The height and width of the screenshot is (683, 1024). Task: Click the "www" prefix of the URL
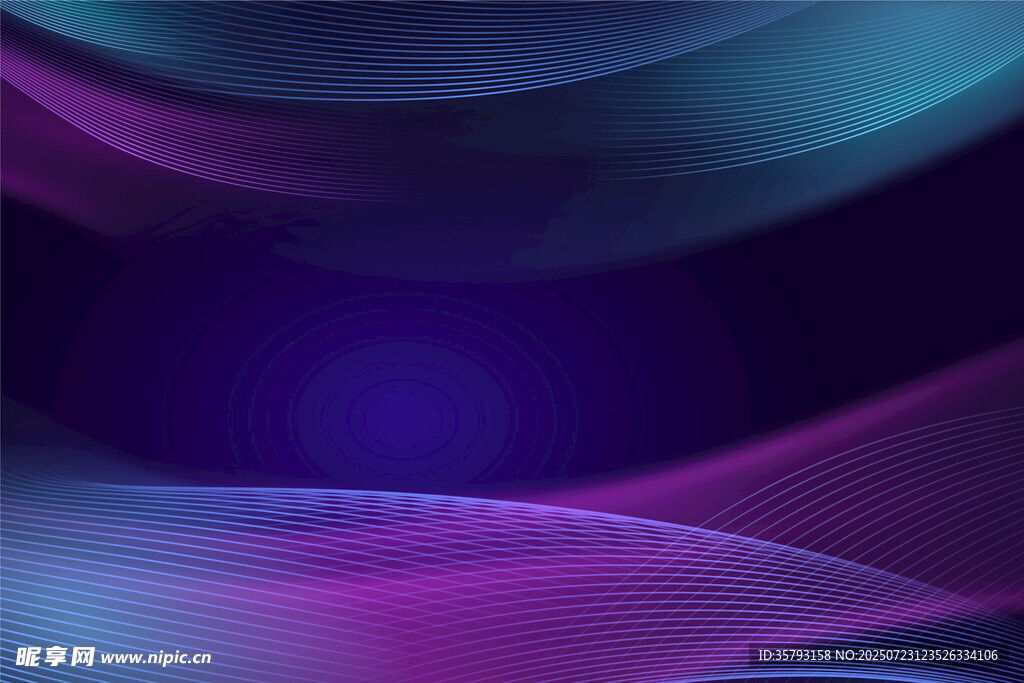point(119,658)
